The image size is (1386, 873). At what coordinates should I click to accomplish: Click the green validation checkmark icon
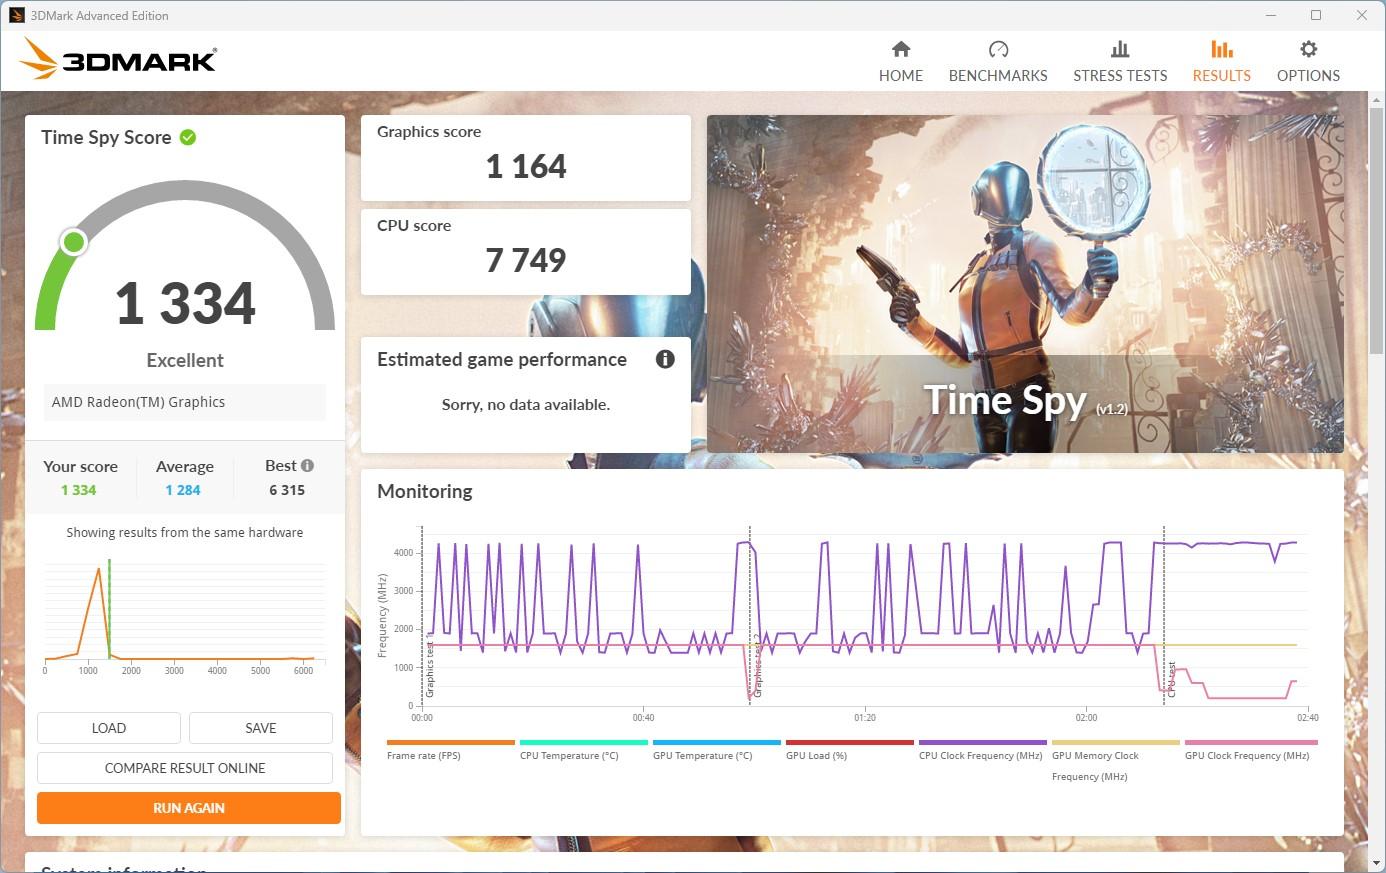click(188, 138)
